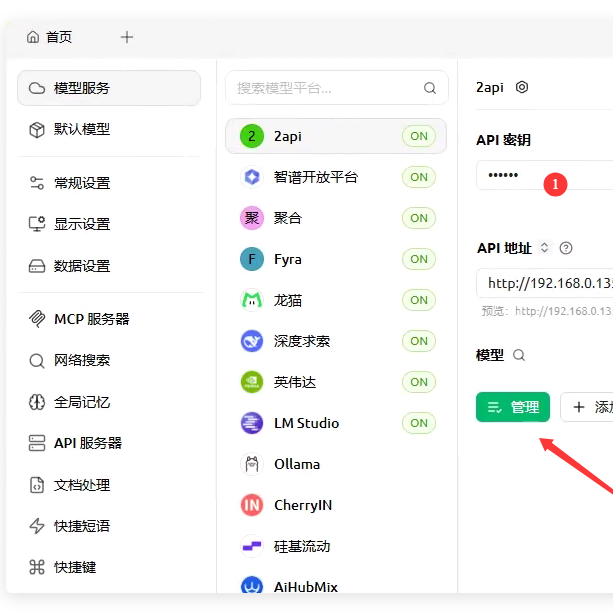Search models with magnifier beside 模型
Screen dimensions: 613x613
point(519,355)
